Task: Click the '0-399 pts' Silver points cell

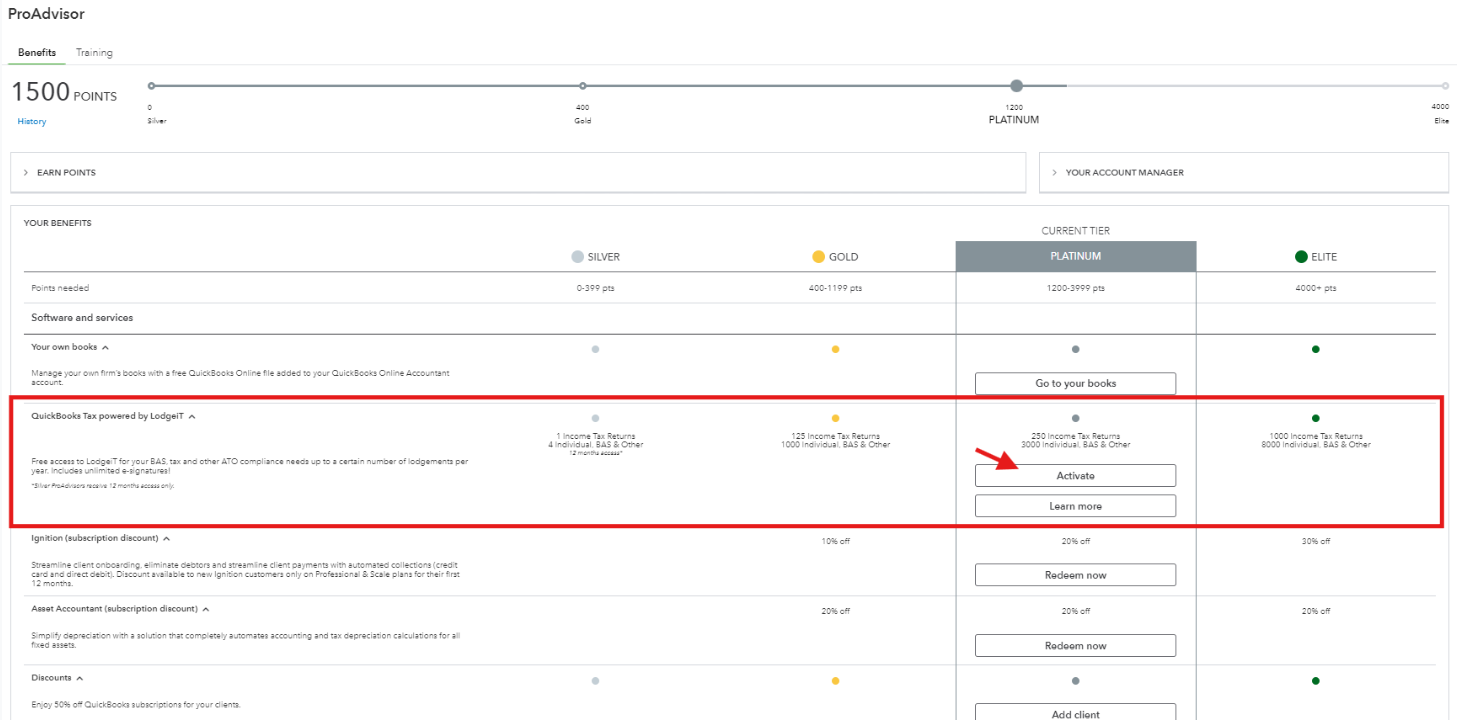Action: [x=595, y=288]
